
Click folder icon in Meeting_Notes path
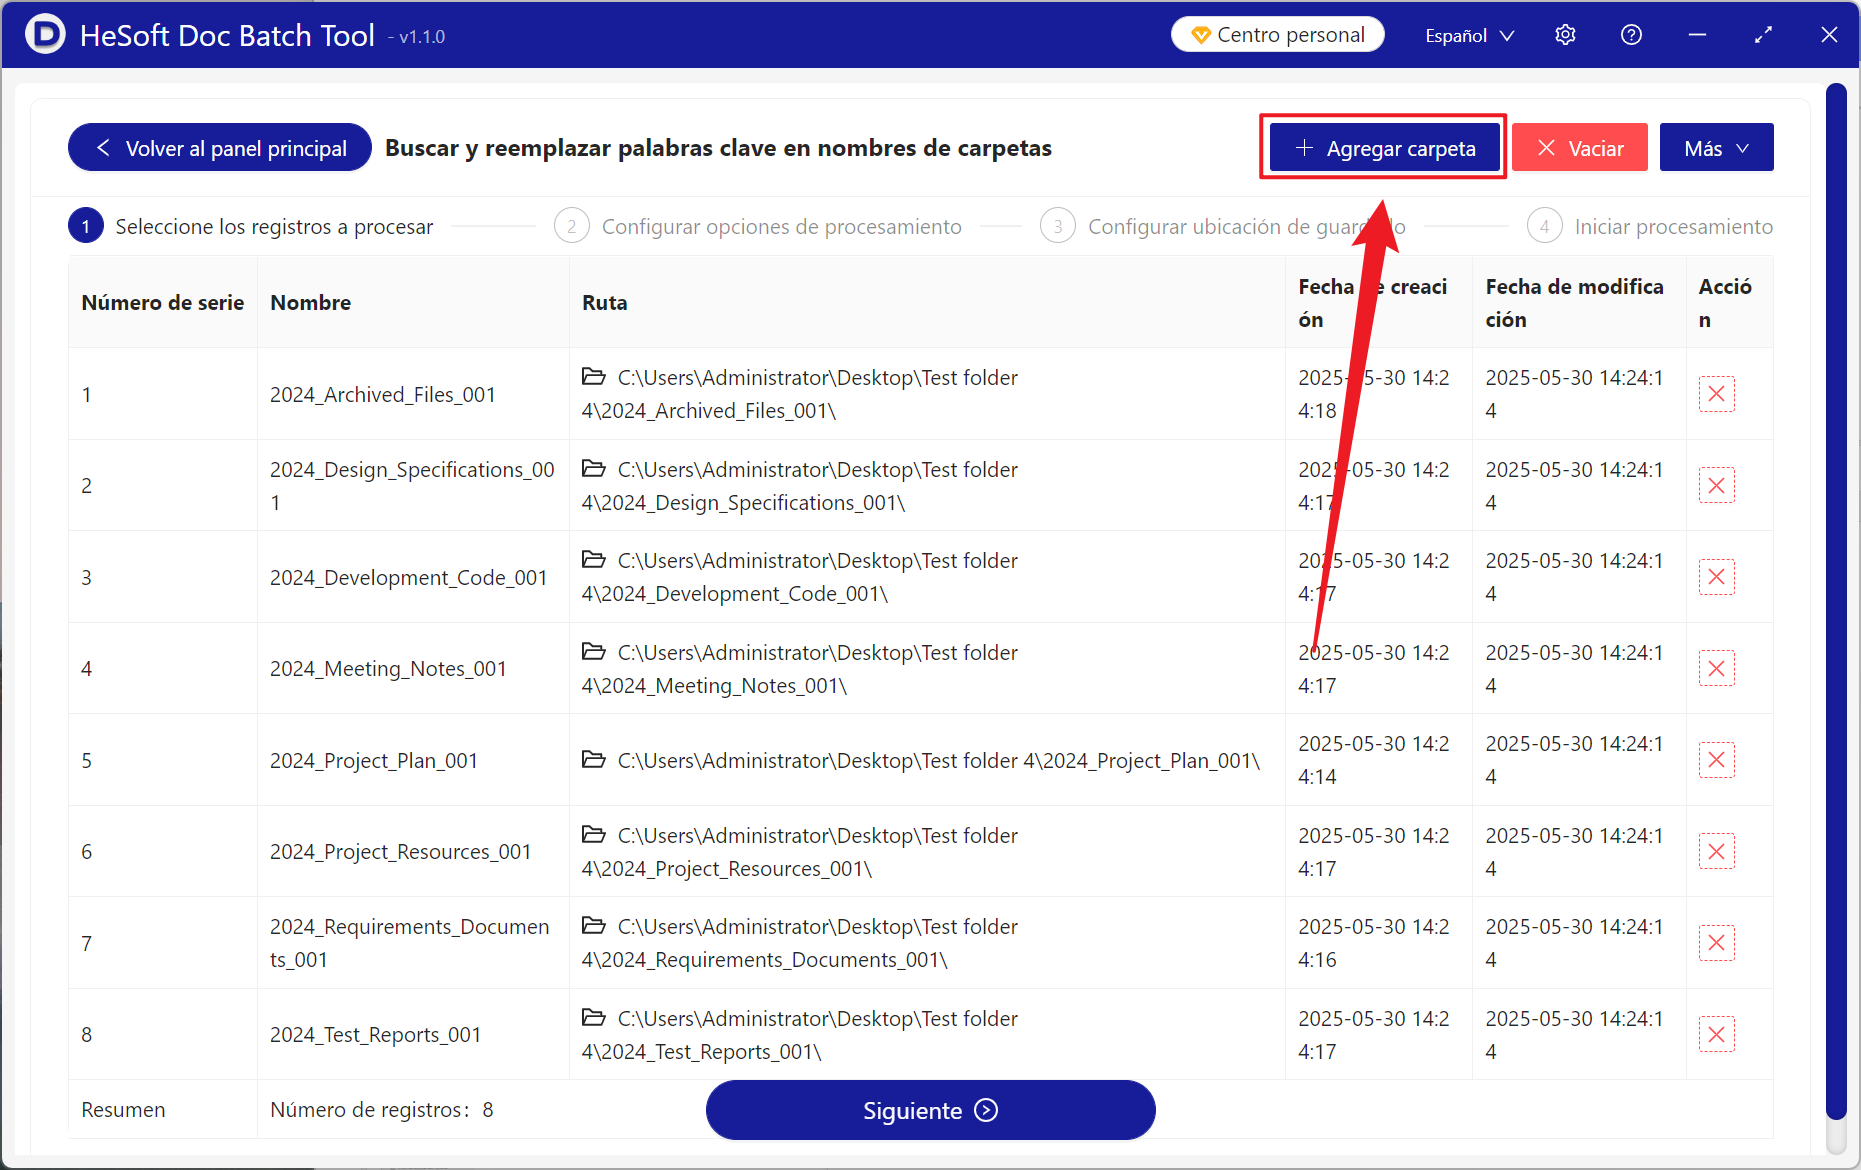(x=594, y=652)
